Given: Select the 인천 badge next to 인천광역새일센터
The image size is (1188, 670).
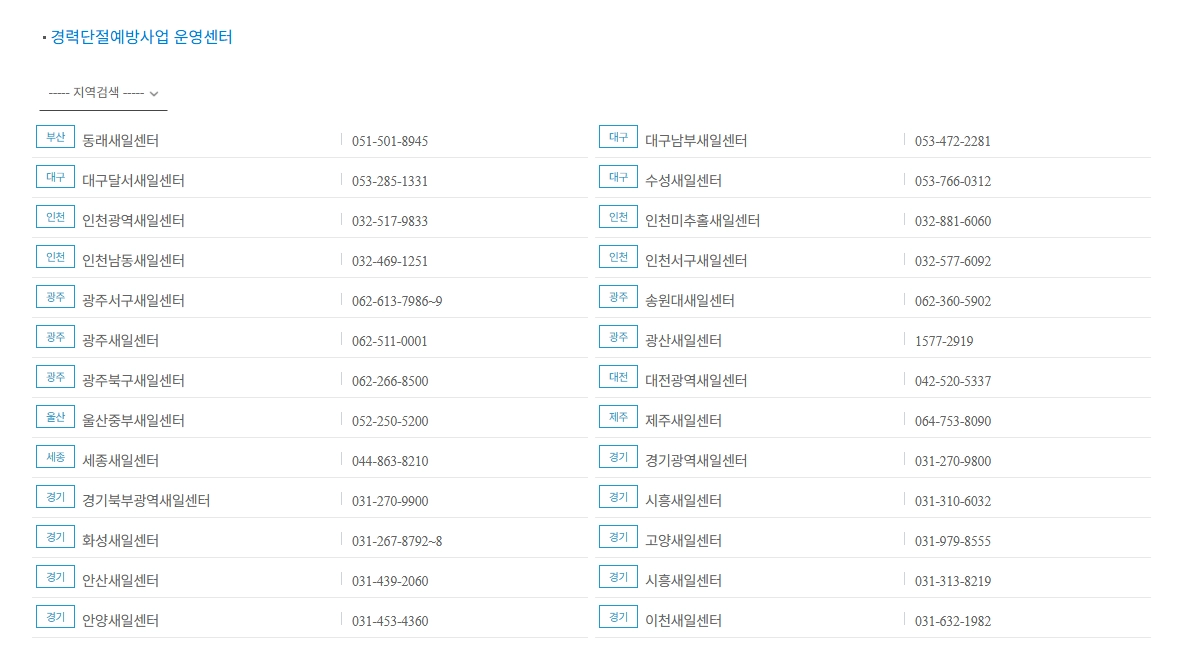Looking at the screenshot, I should click(55, 217).
